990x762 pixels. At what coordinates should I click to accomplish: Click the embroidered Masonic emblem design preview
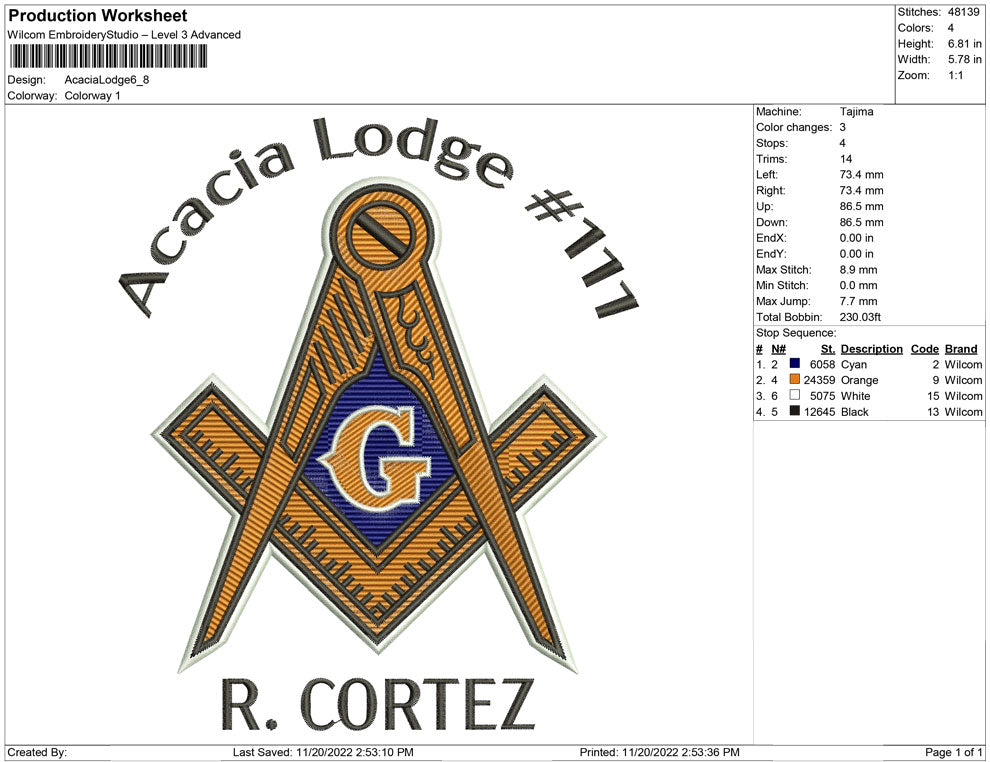coord(378,423)
